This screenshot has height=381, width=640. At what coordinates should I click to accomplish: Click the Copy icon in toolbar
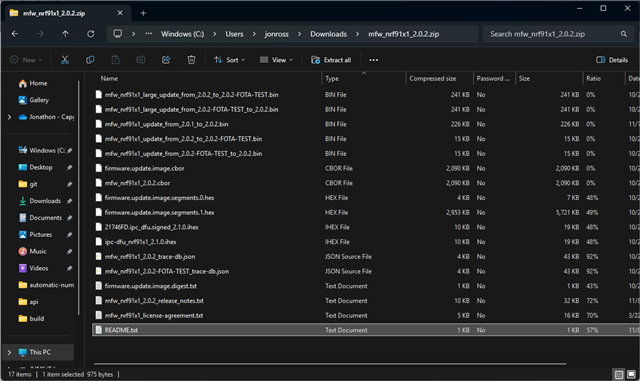coord(90,60)
